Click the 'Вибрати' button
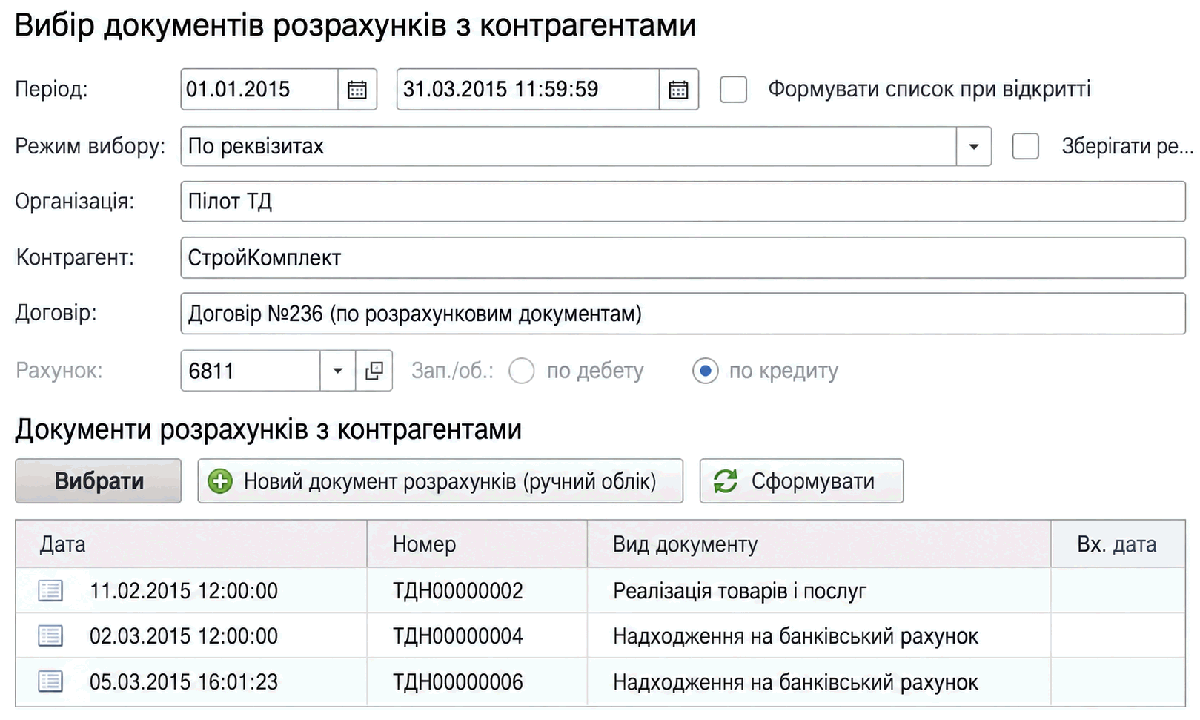Screen dimensions: 1200x720 click(x=98, y=481)
